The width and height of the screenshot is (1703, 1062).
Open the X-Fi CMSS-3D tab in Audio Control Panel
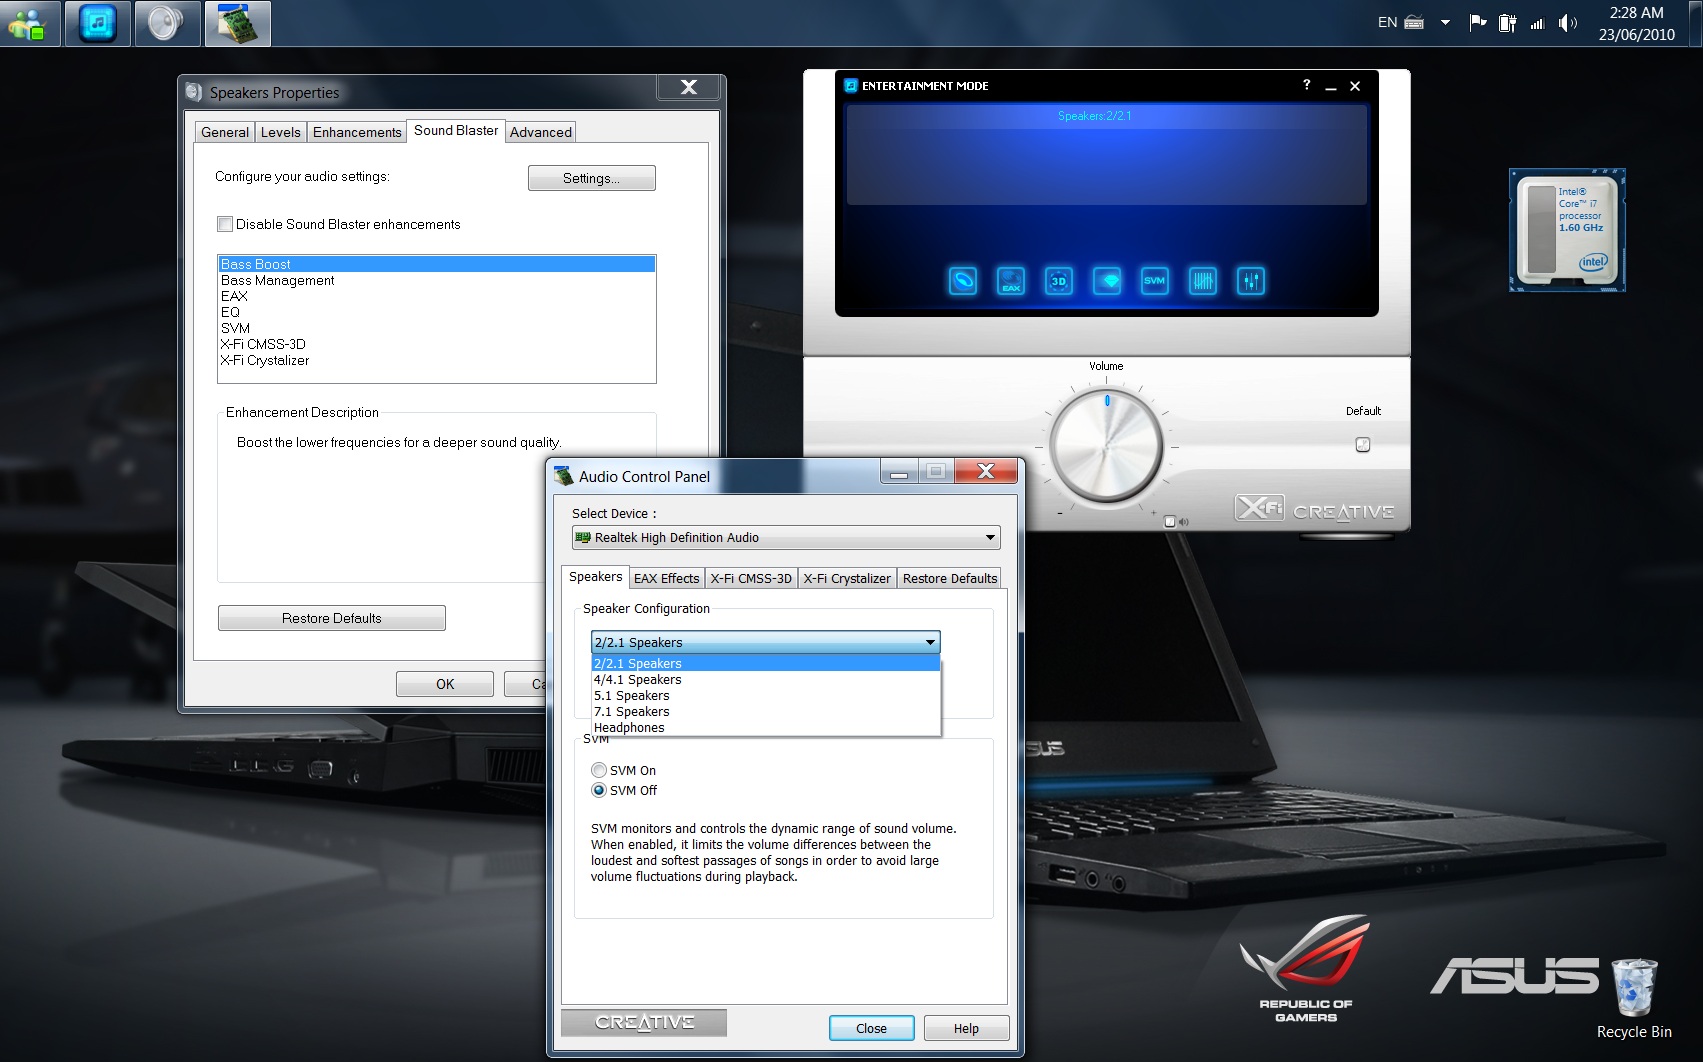(751, 578)
